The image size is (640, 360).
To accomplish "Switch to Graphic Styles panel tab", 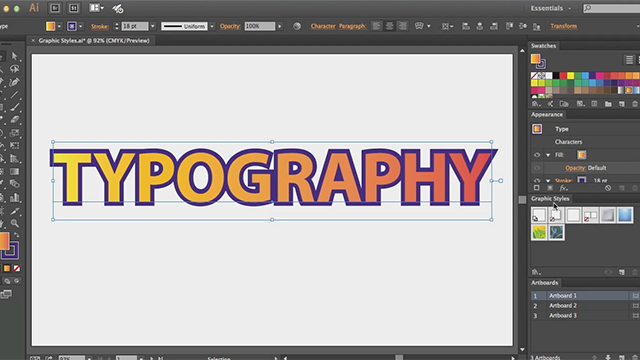I will (x=550, y=199).
